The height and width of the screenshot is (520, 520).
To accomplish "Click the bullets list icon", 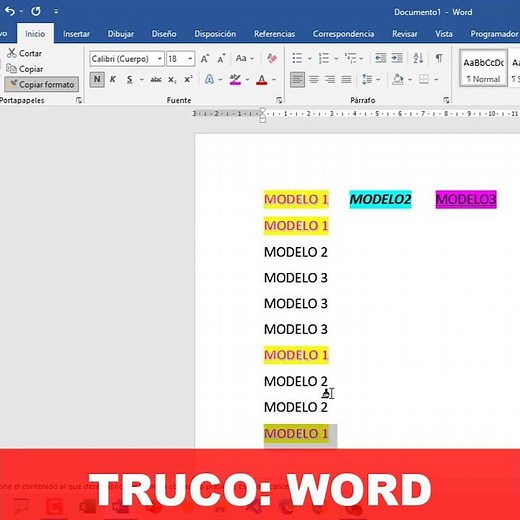I will point(297,58).
